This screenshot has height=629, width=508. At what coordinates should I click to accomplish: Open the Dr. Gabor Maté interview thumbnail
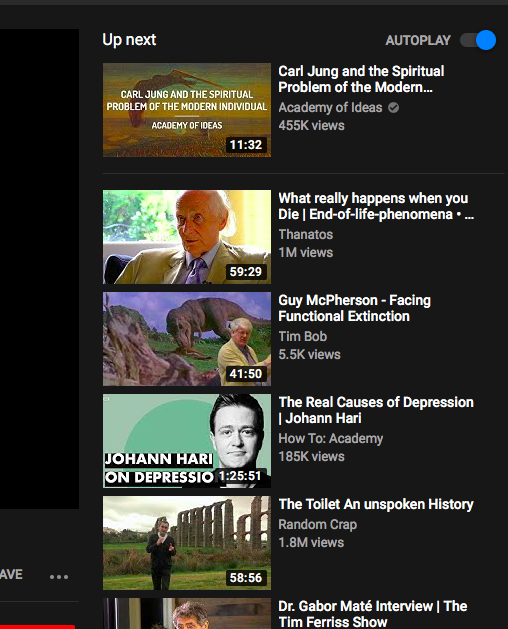pos(187,613)
